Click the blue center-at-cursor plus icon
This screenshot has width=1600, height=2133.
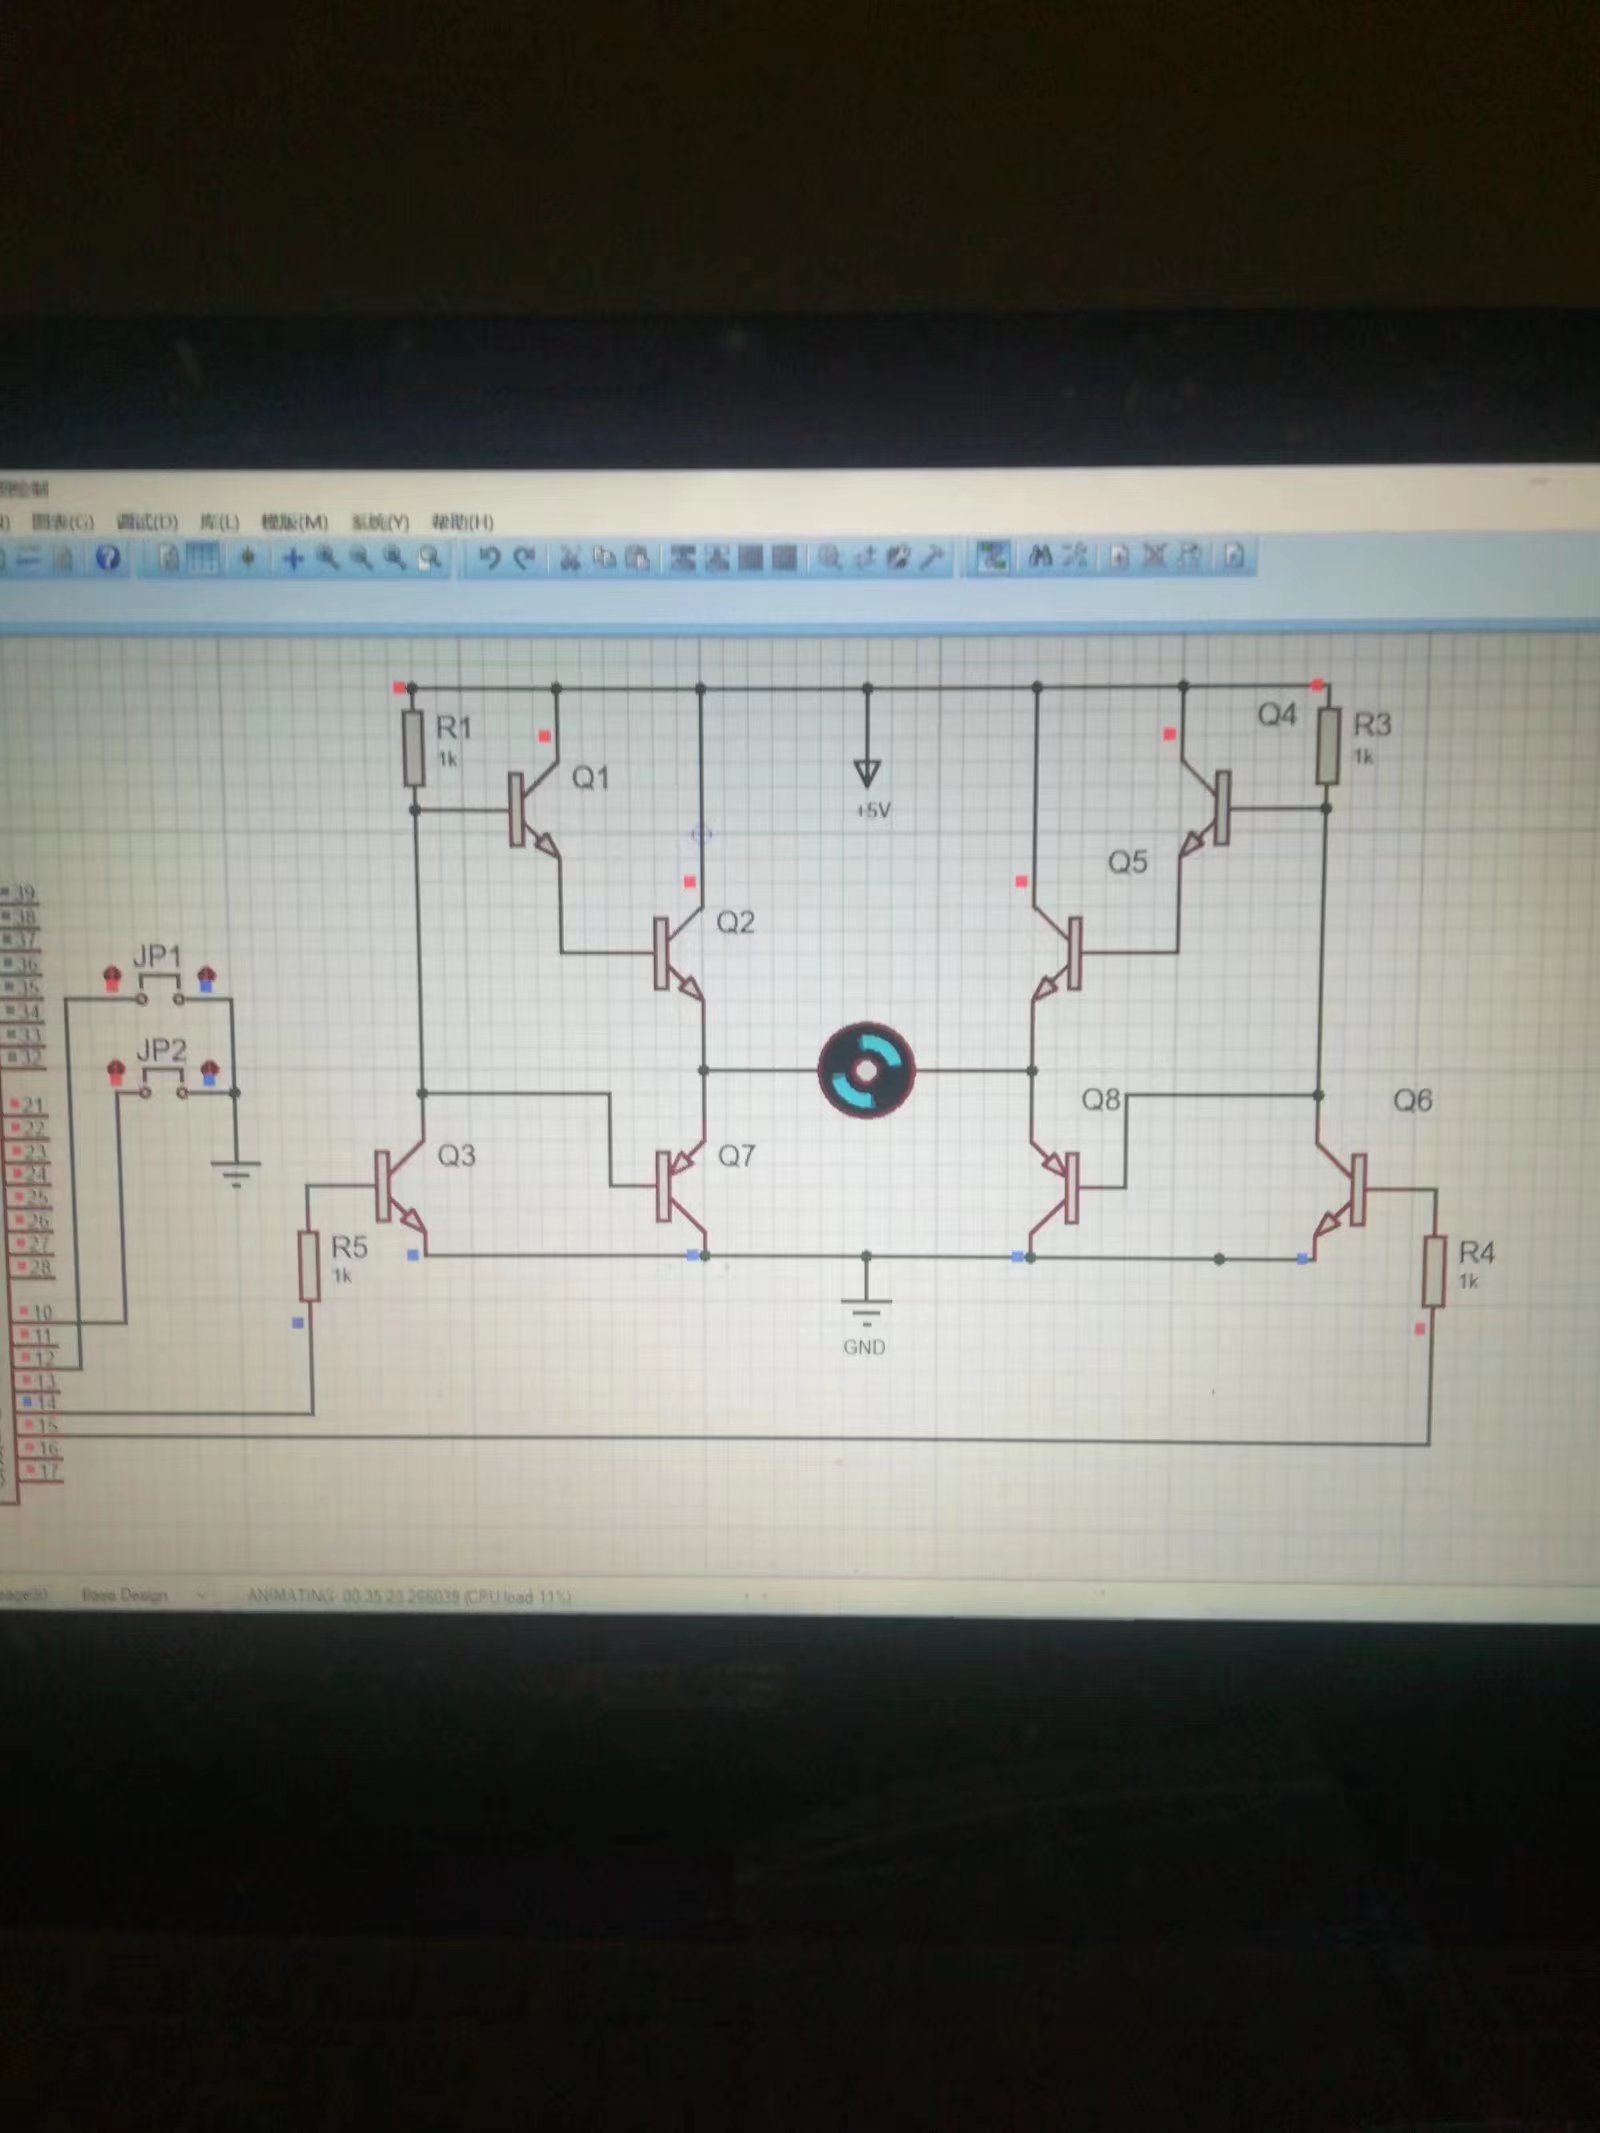[292, 558]
